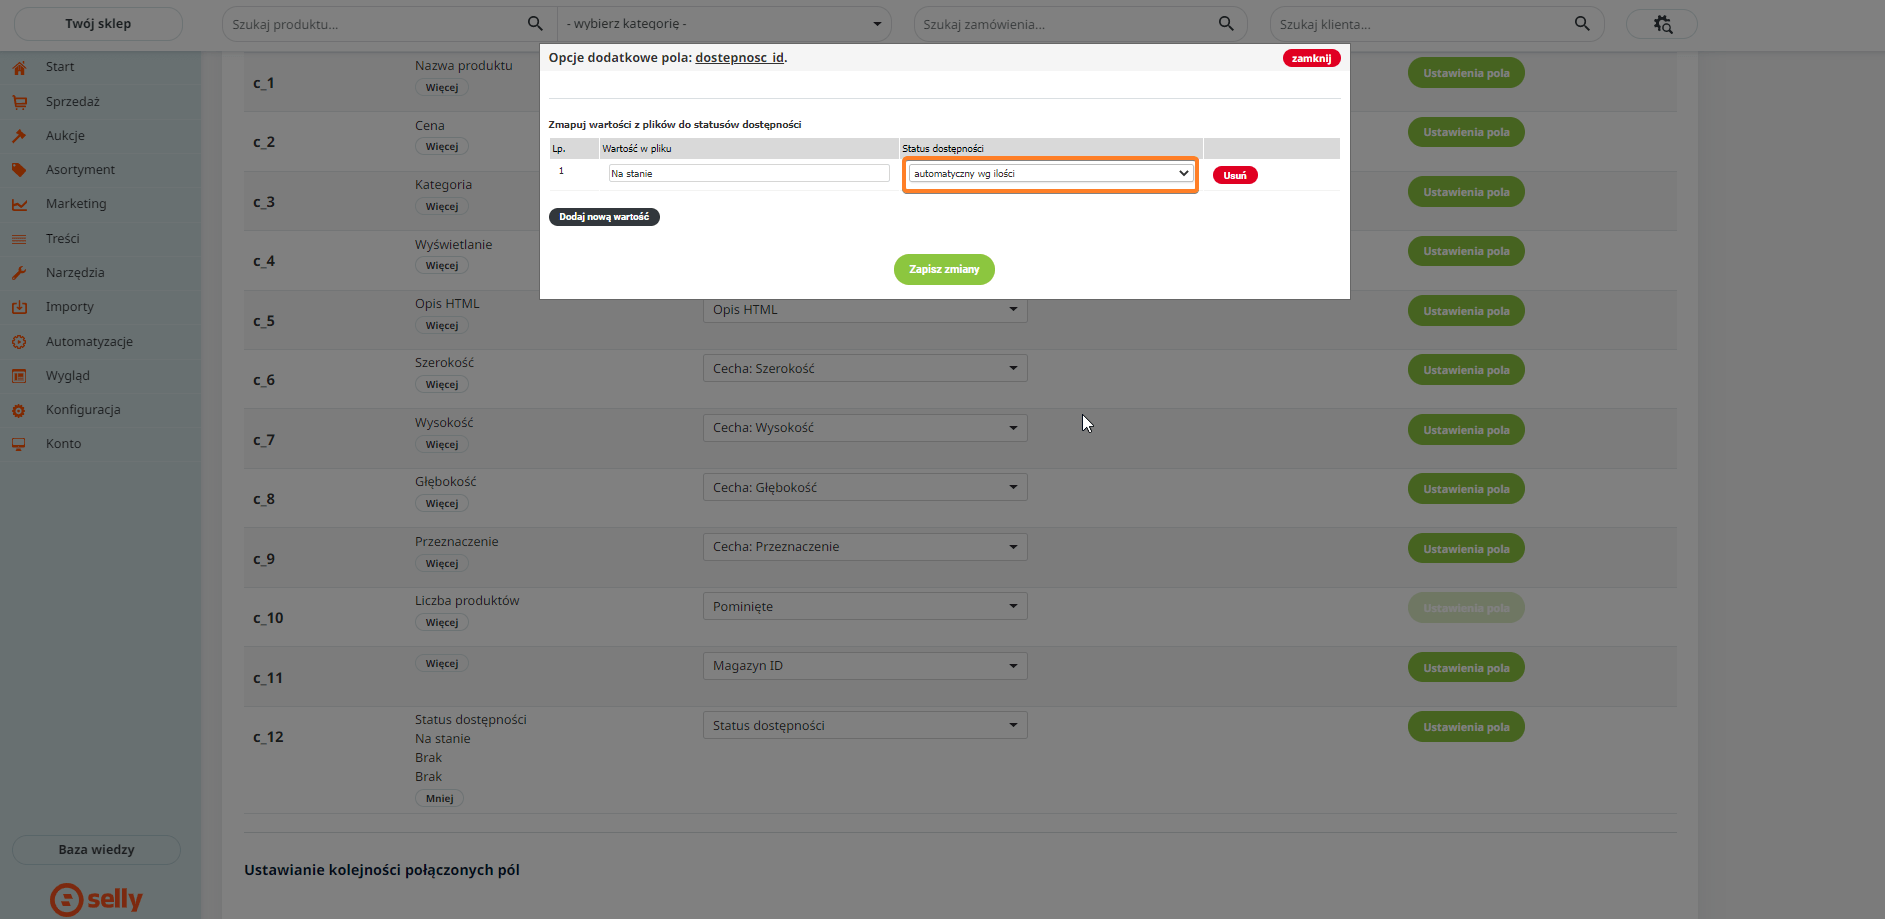Screen dimensions: 1885x919
Task: Remove the mapping row with Usuń
Action: 1235,175
